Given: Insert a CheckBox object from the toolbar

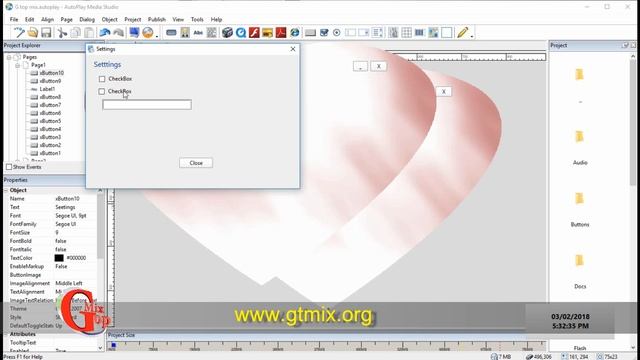Looking at the screenshot, I should pyautogui.click(x=324, y=33).
